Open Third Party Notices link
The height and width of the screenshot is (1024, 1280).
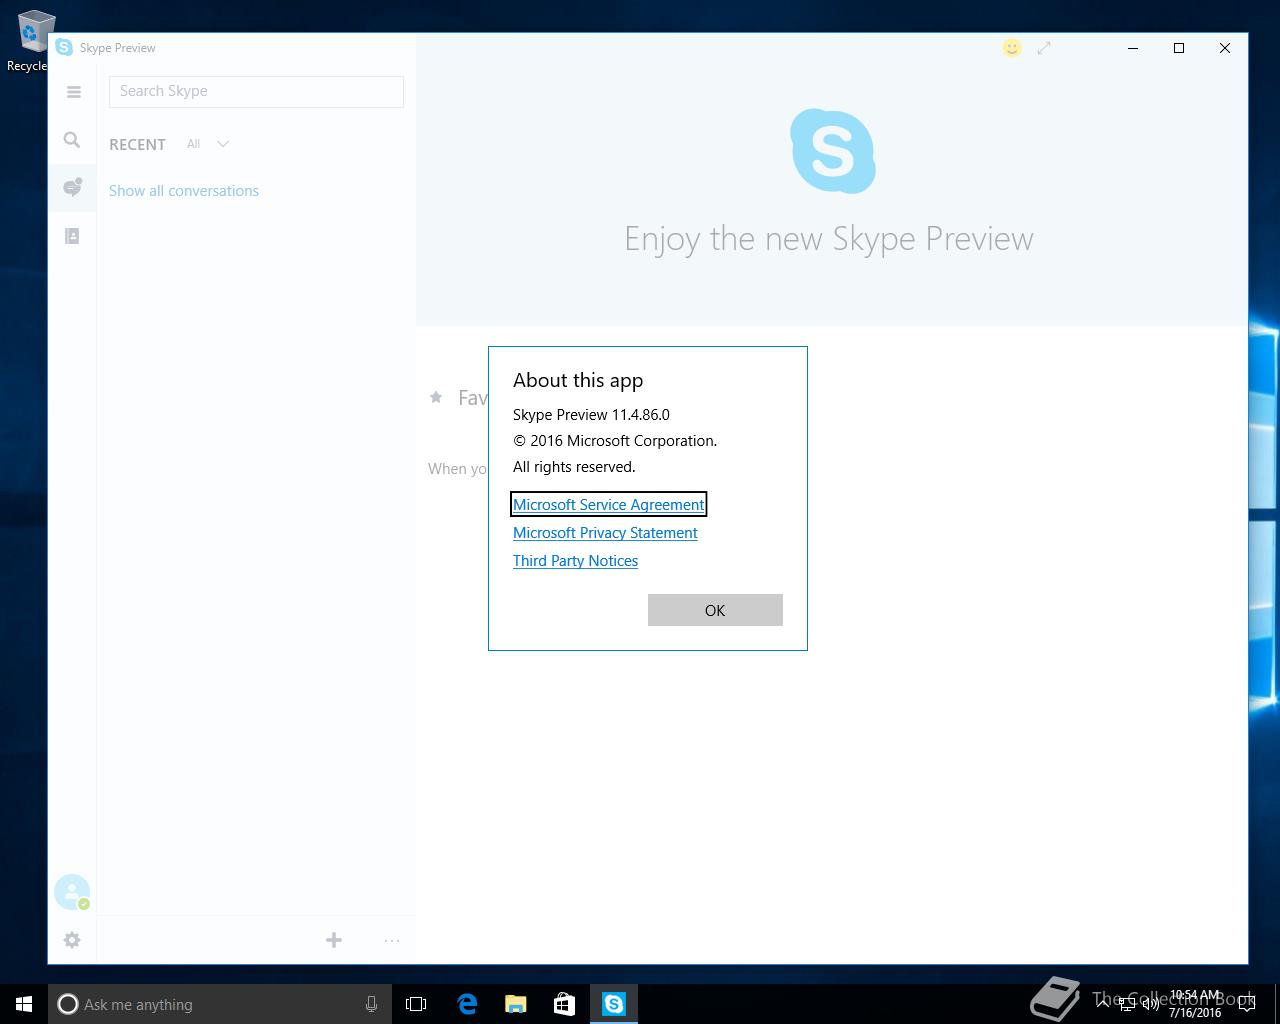pyautogui.click(x=575, y=561)
